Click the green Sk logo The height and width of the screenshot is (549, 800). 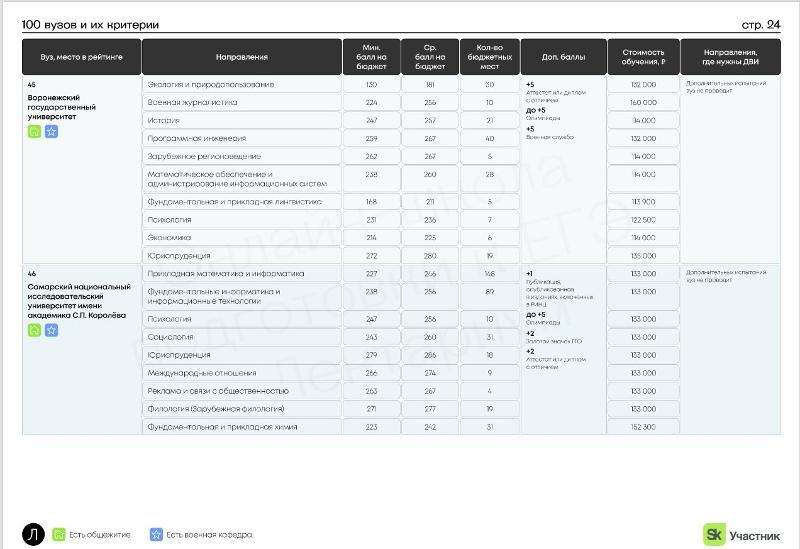(x=714, y=533)
